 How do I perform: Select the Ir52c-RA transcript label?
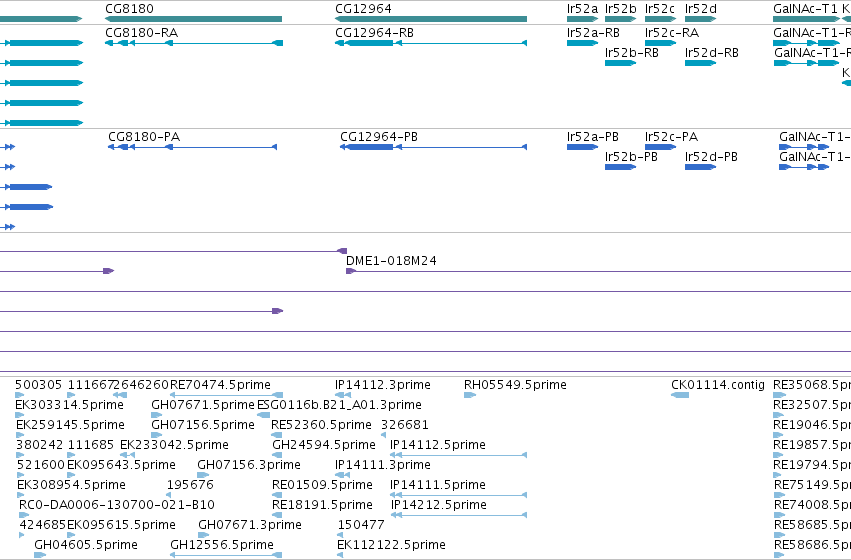click(672, 33)
